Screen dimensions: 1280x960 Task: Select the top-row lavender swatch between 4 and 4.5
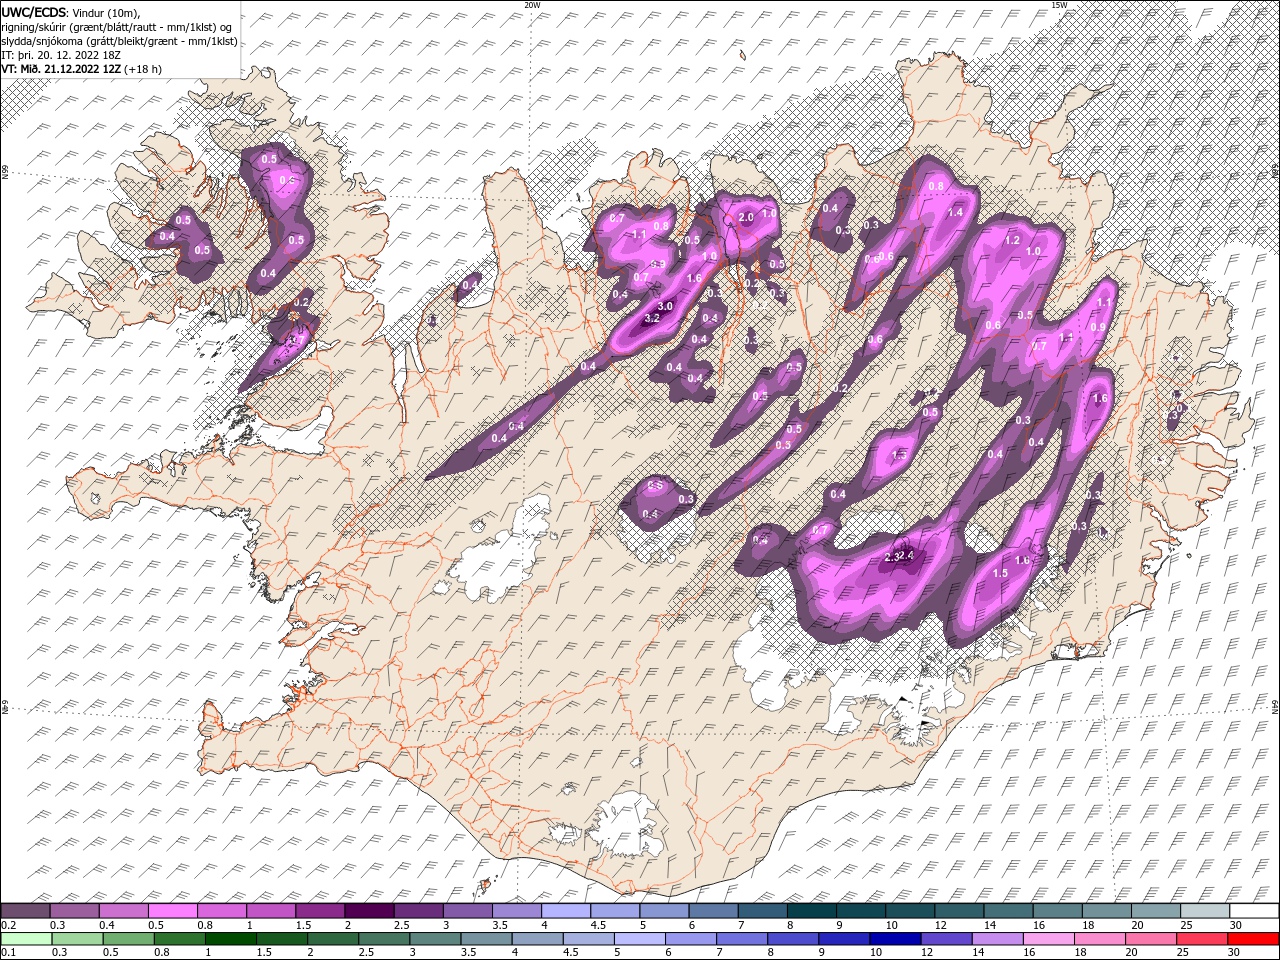[x=565, y=911]
